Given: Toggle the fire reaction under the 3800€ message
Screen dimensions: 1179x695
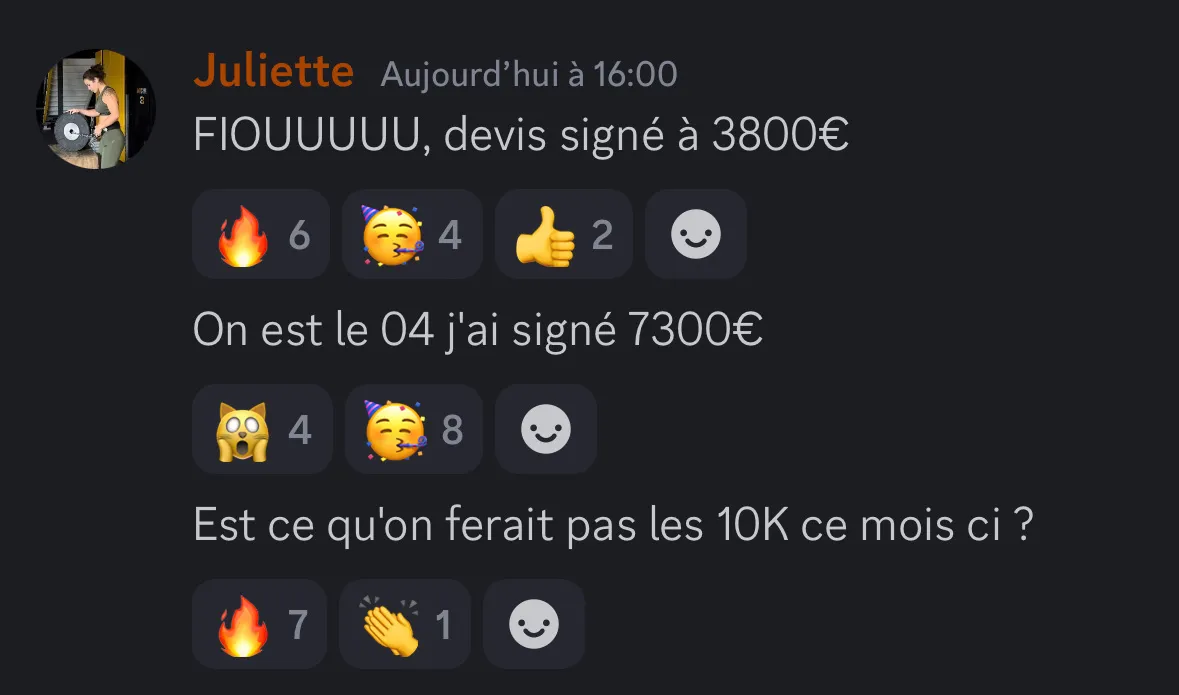Looking at the screenshot, I should [x=261, y=235].
